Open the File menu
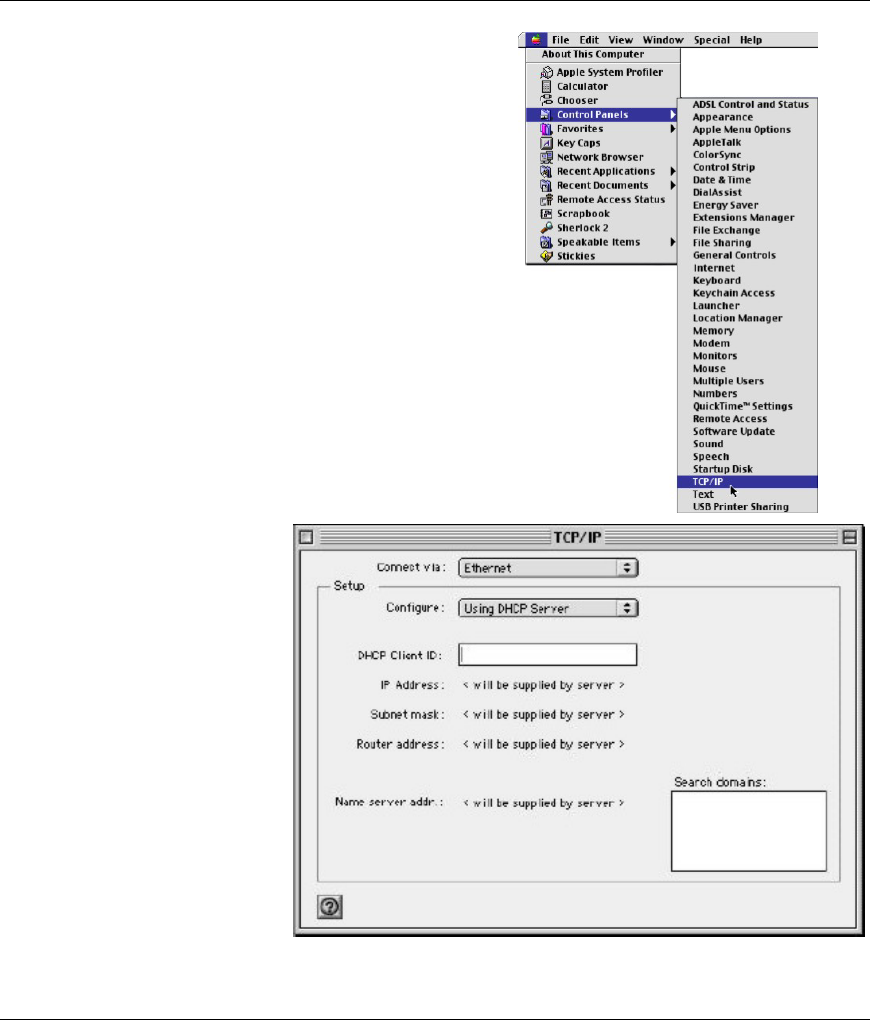This screenshot has width=870, height=1020. pyautogui.click(x=560, y=40)
